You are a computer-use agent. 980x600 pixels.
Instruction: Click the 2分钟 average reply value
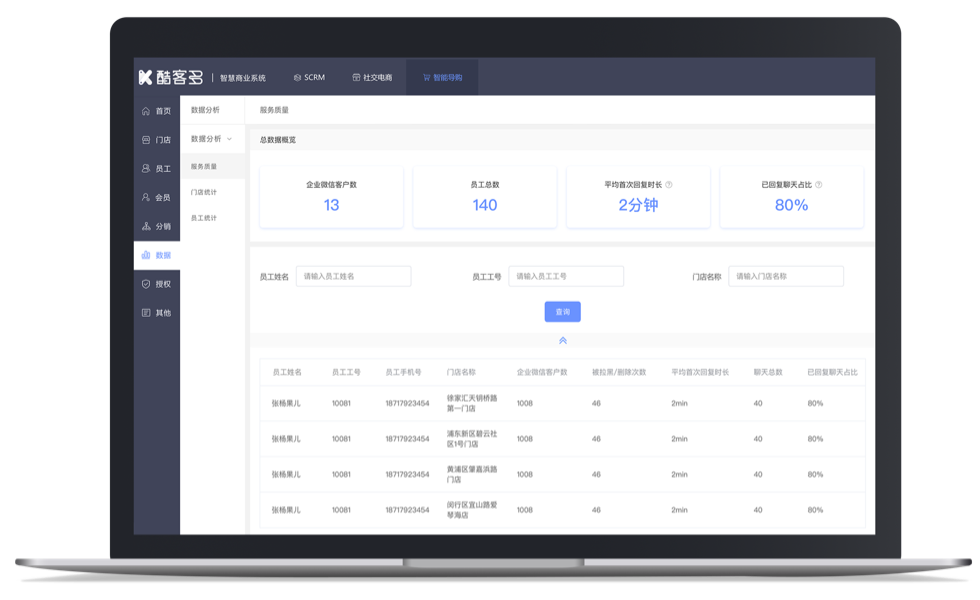[638, 205]
